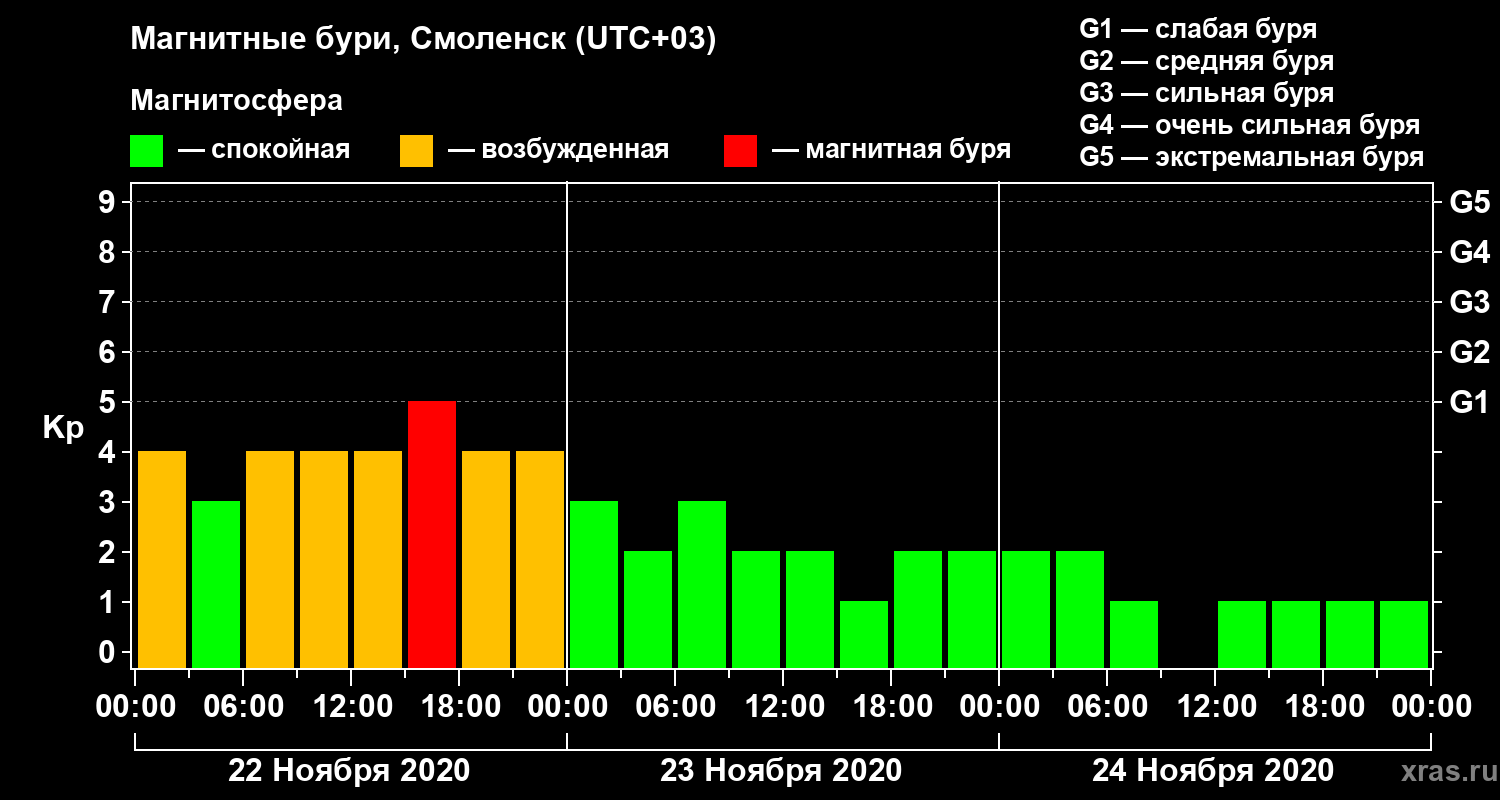Click the 'G5' label on the right axis
Screen dimensions: 1500x800
click(1469, 202)
